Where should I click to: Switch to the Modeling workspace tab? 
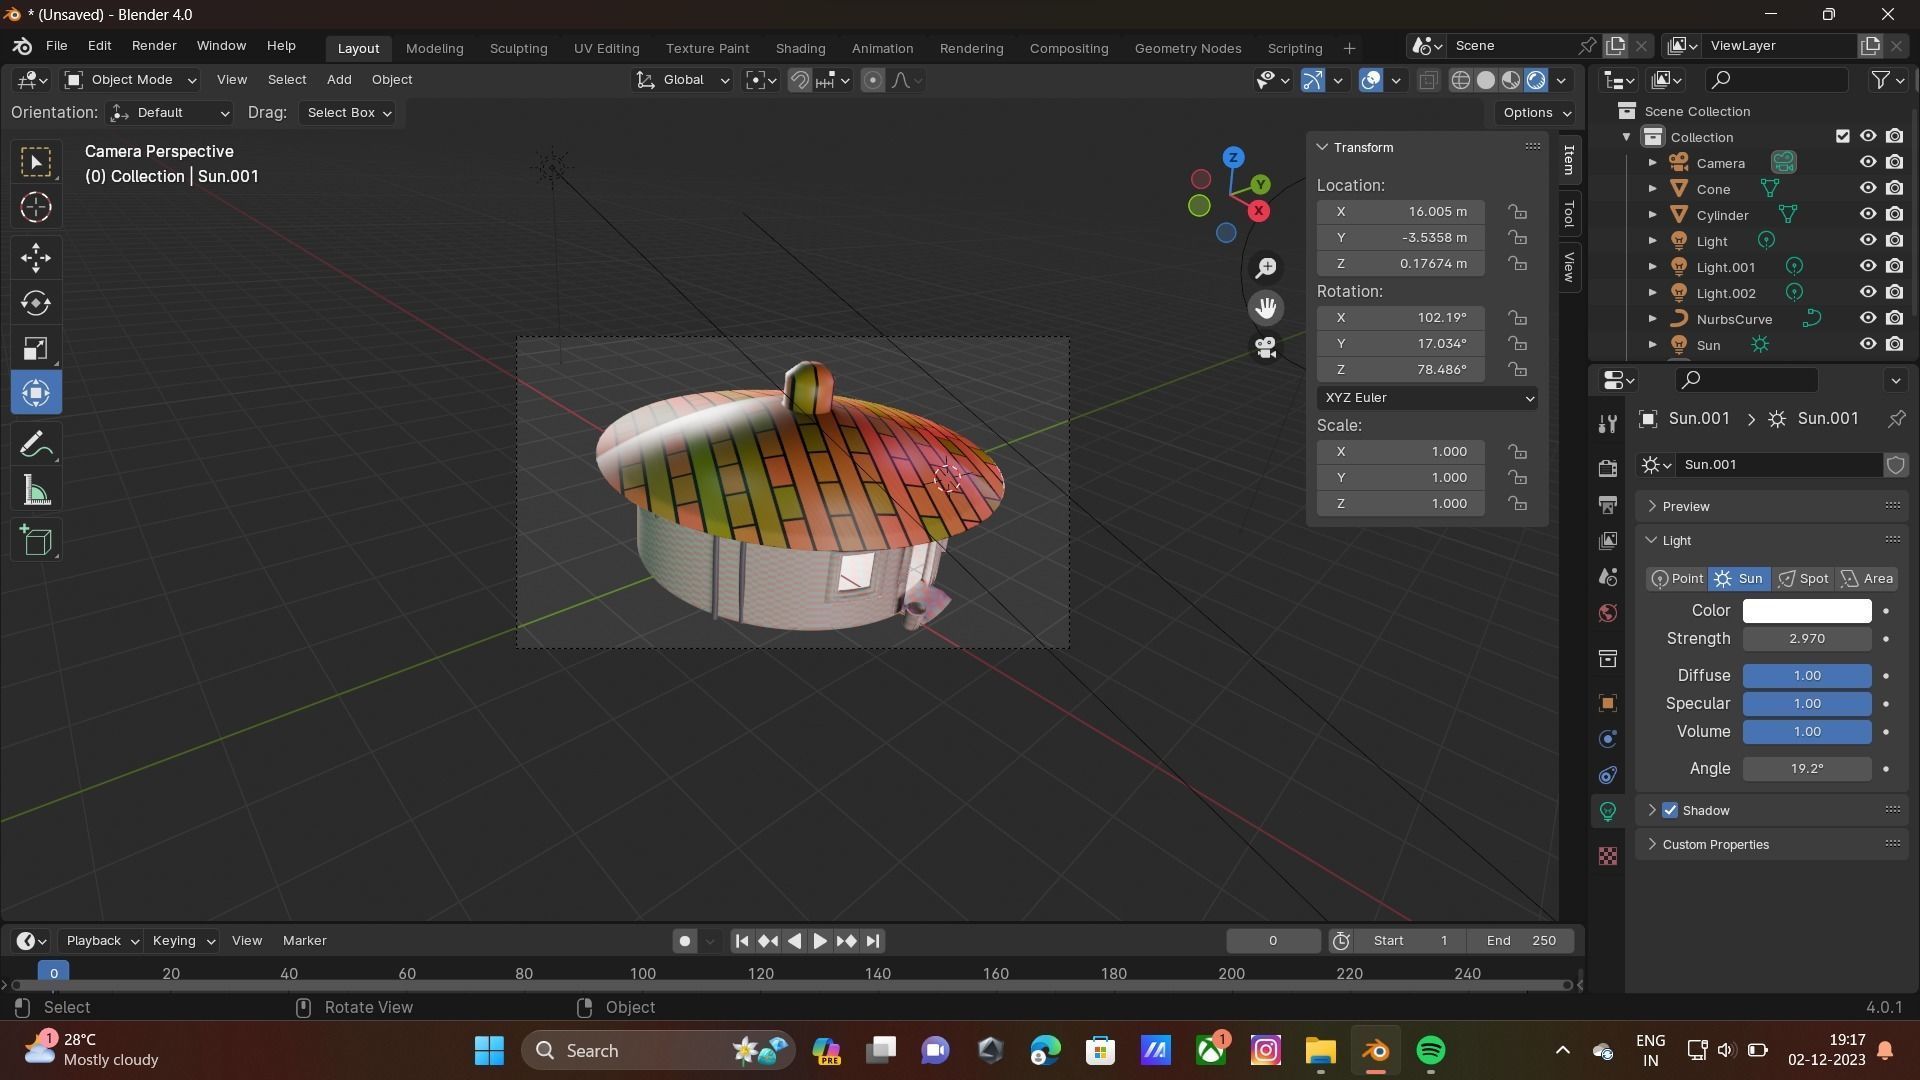434,48
